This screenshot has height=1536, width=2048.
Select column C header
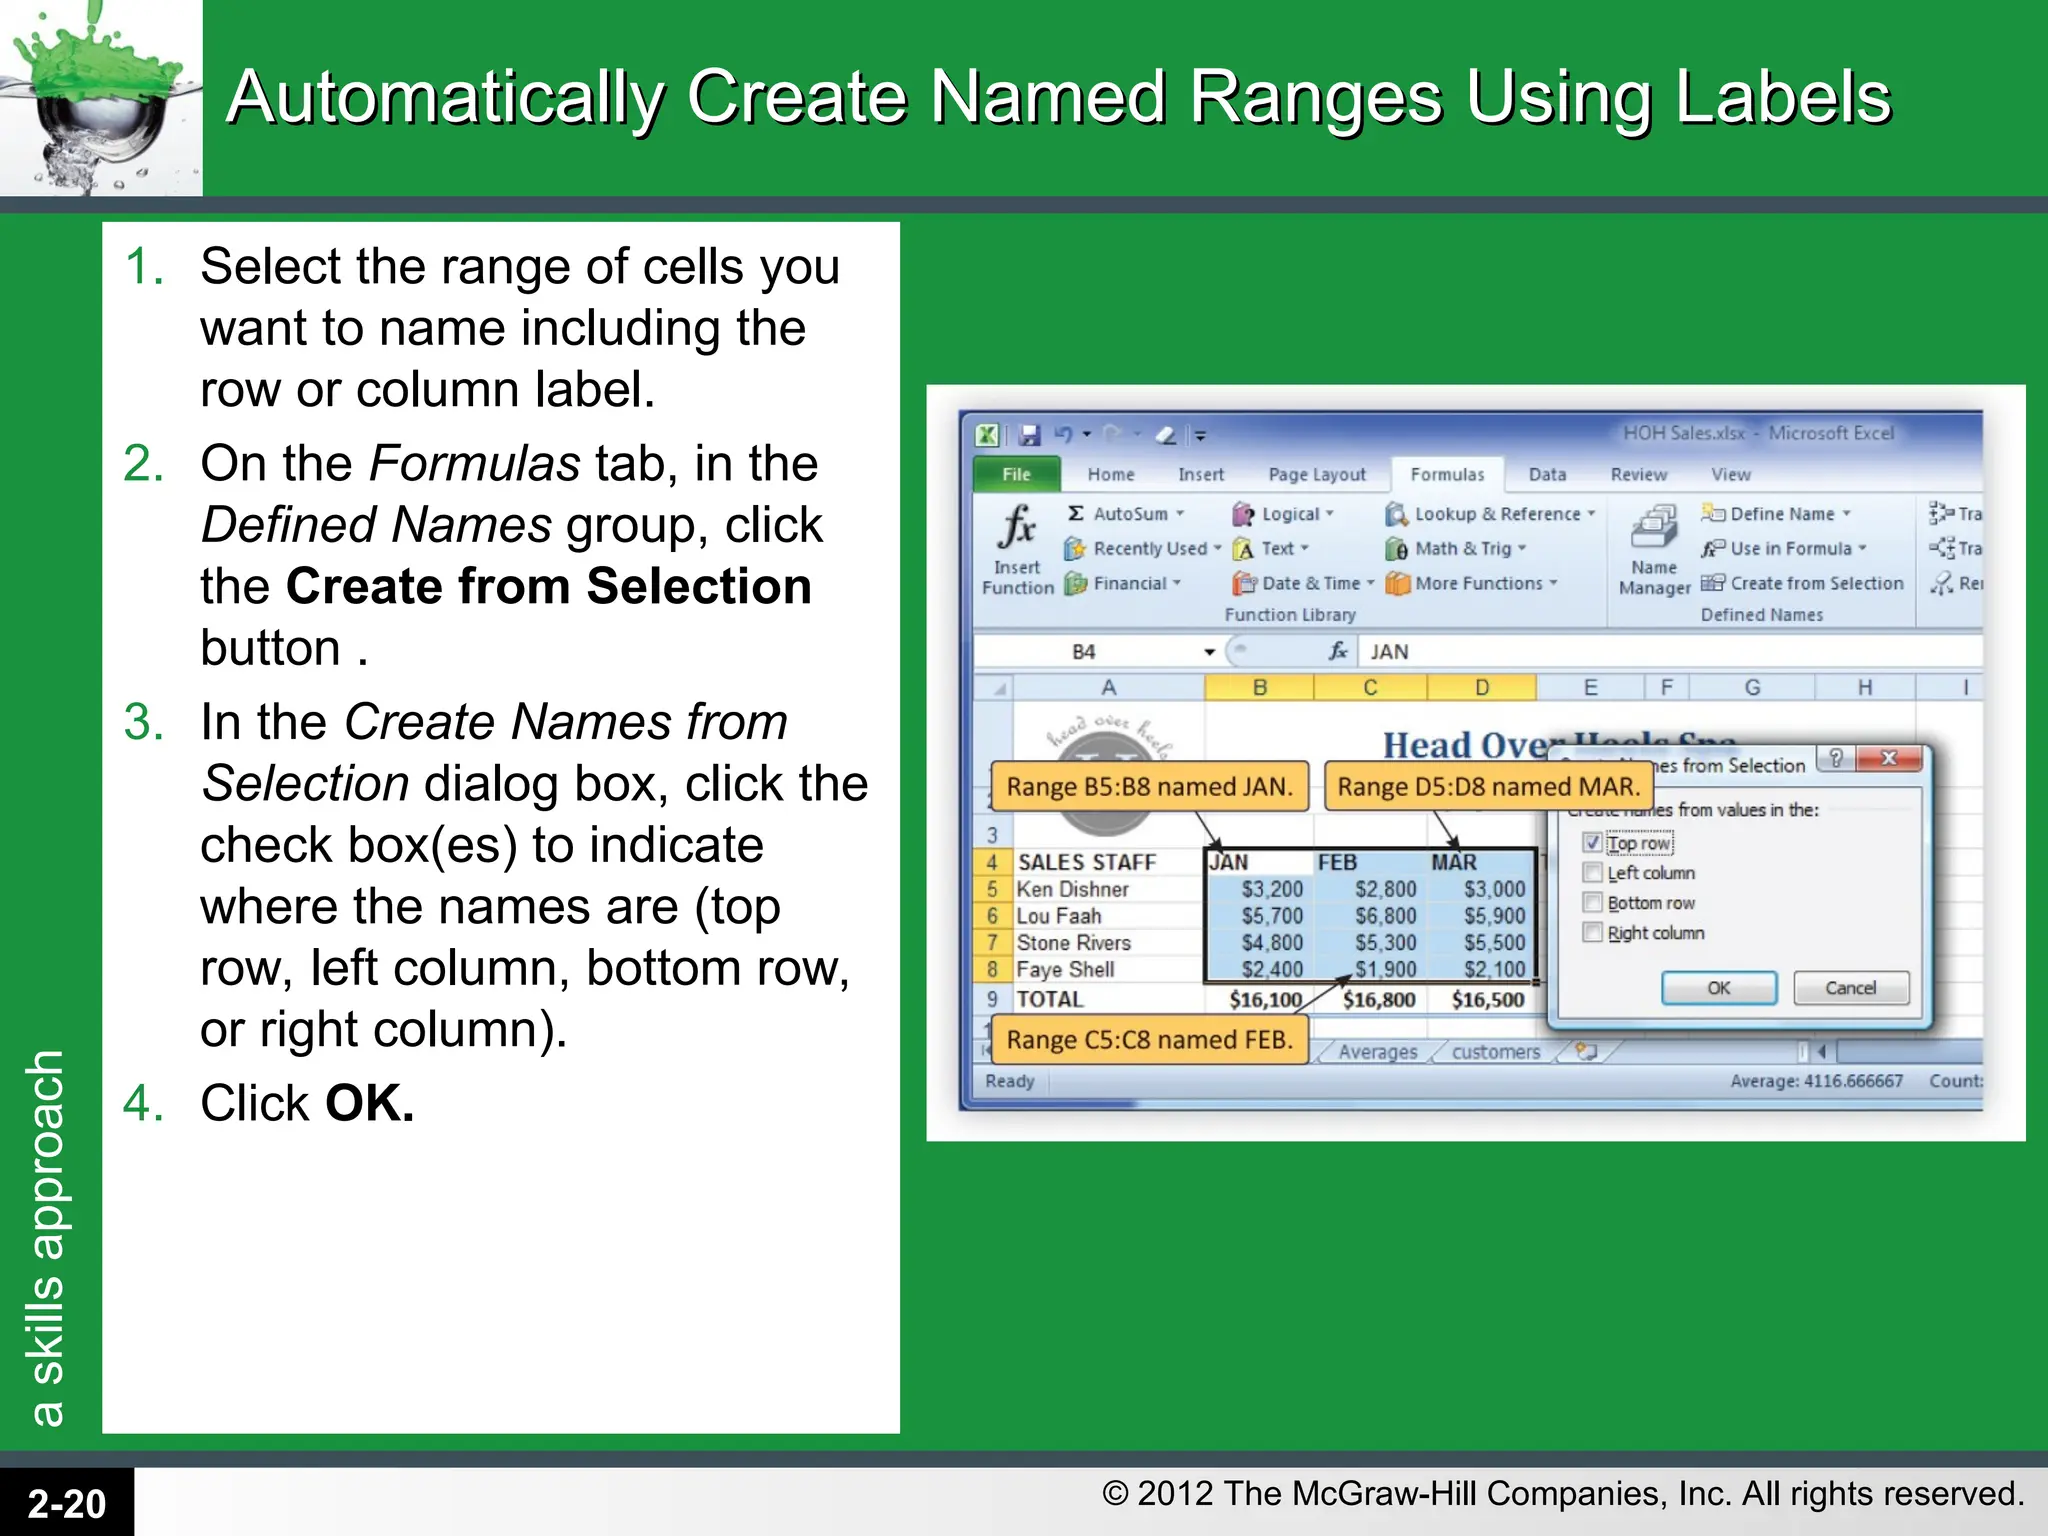pyautogui.click(x=1371, y=688)
